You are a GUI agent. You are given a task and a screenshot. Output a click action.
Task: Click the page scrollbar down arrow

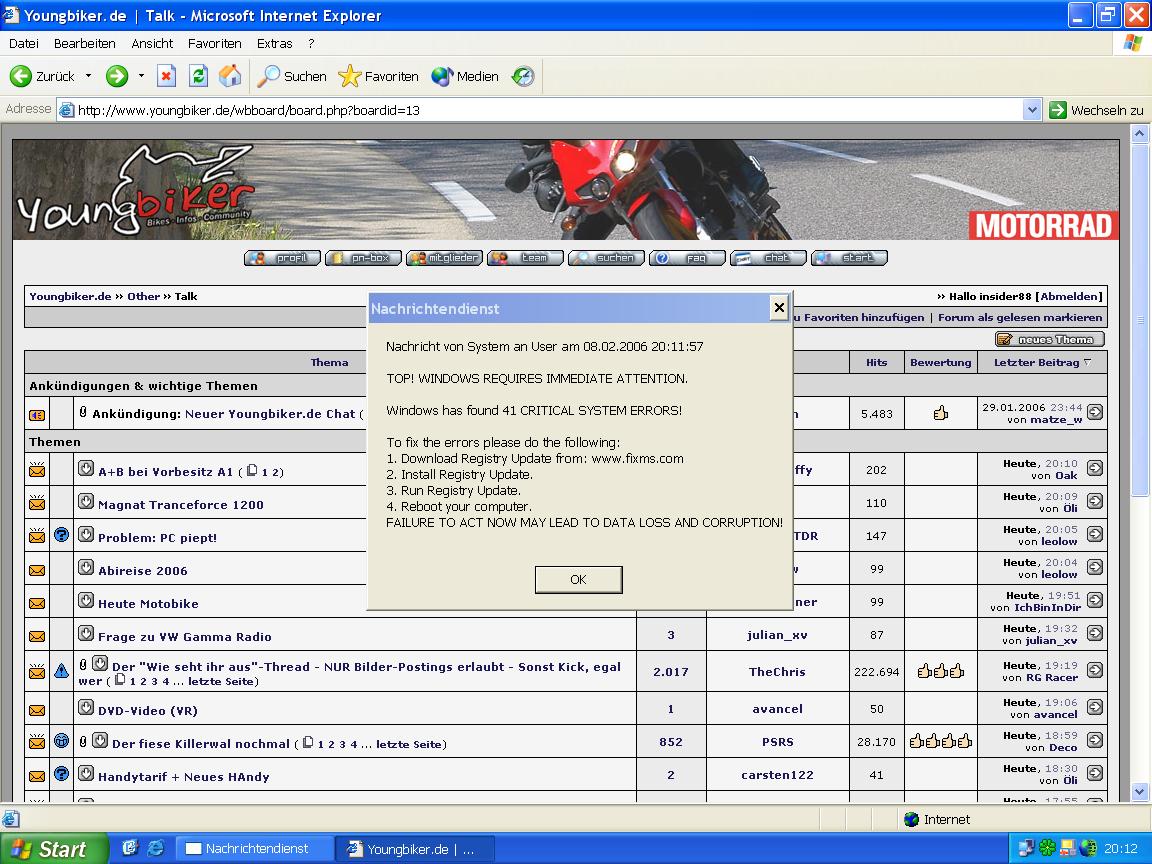1140,792
